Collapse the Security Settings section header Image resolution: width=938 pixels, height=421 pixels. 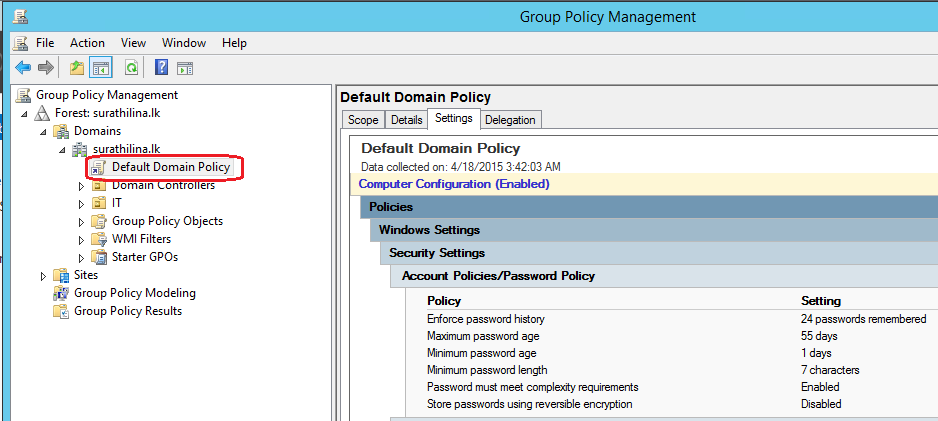(659, 253)
